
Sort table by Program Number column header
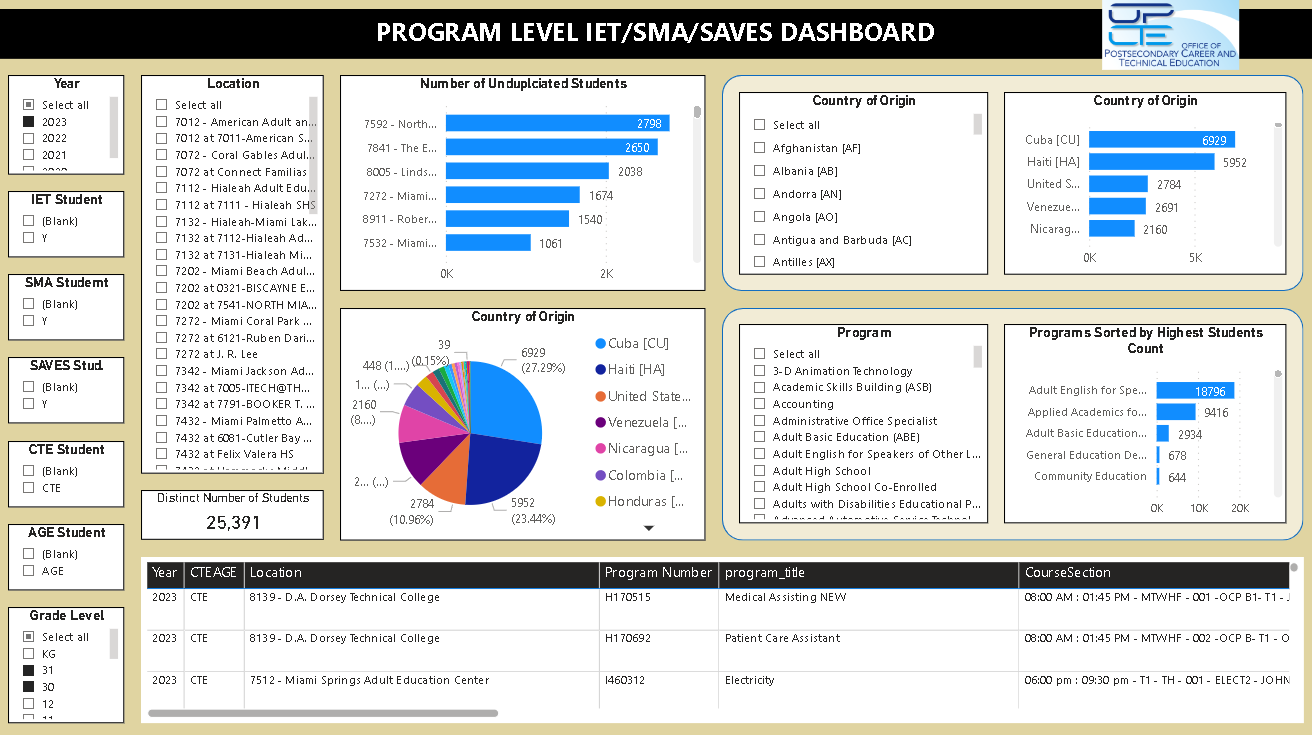pos(658,573)
